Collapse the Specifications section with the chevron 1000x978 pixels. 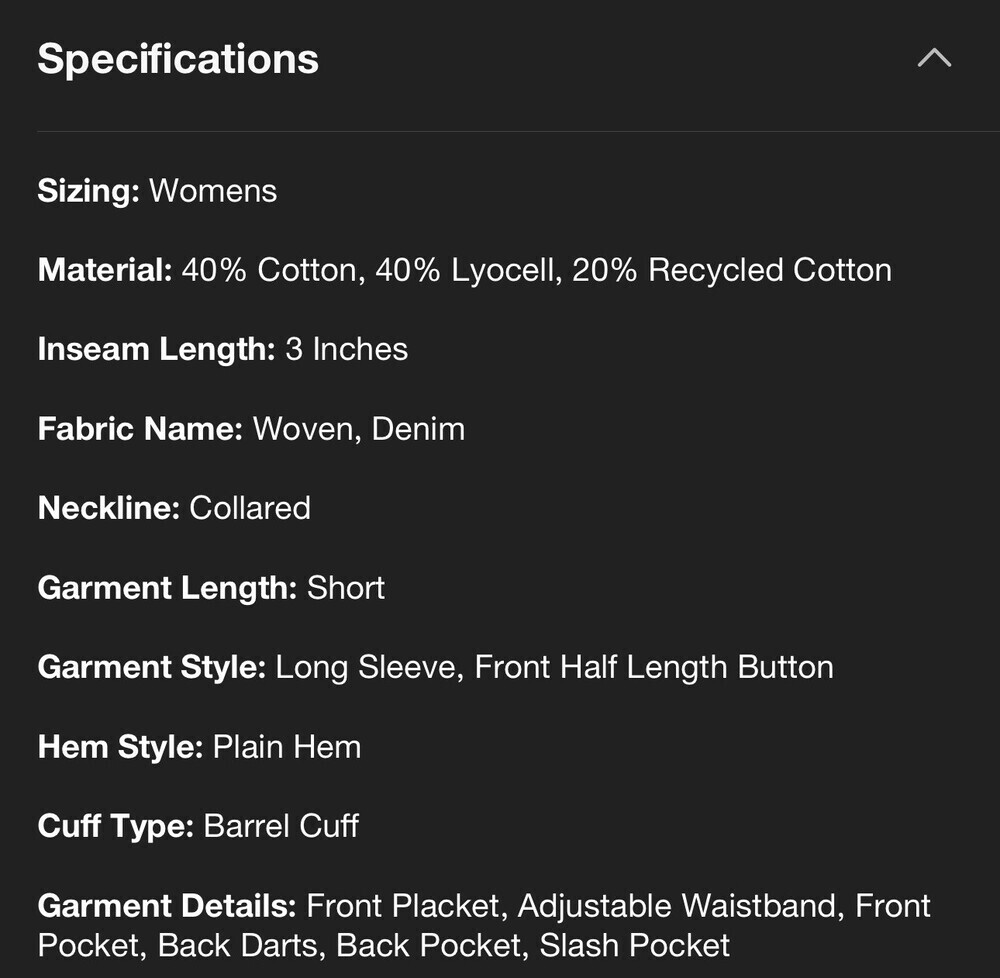coord(934,58)
